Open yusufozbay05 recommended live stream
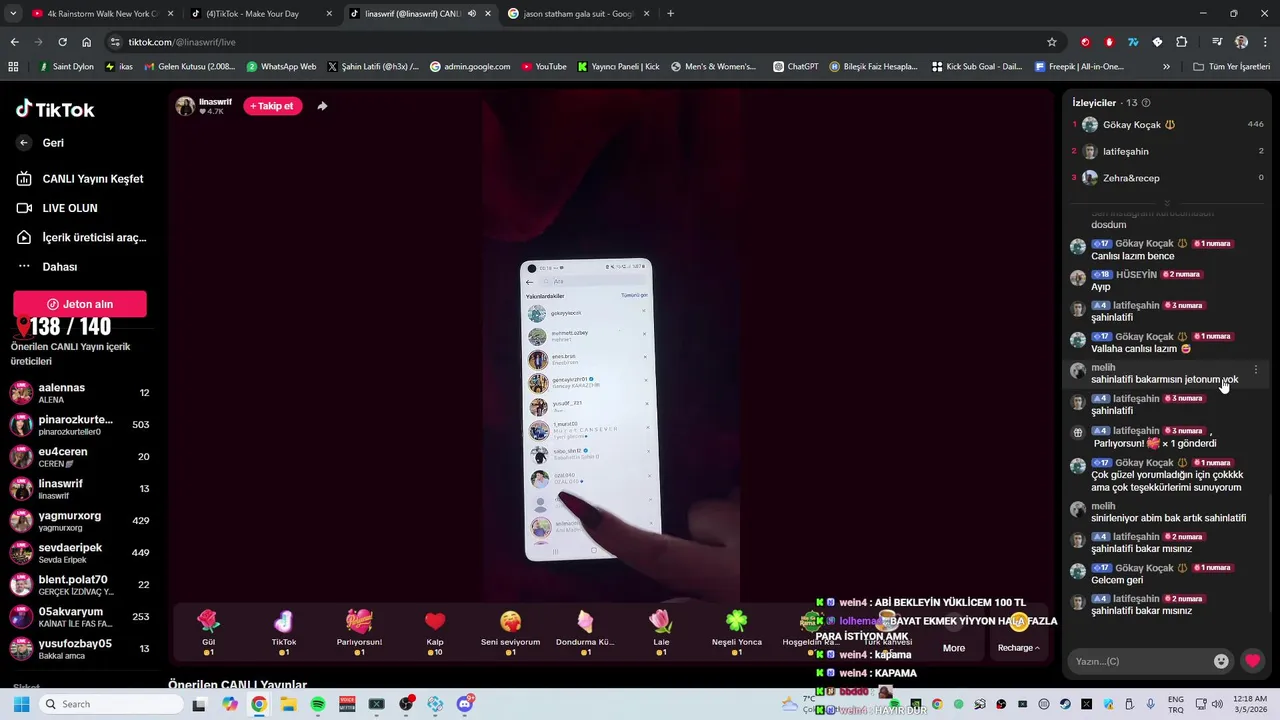Image resolution: width=1280 pixels, height=720 pixels. pyautogui.click(x=80, y=649)
